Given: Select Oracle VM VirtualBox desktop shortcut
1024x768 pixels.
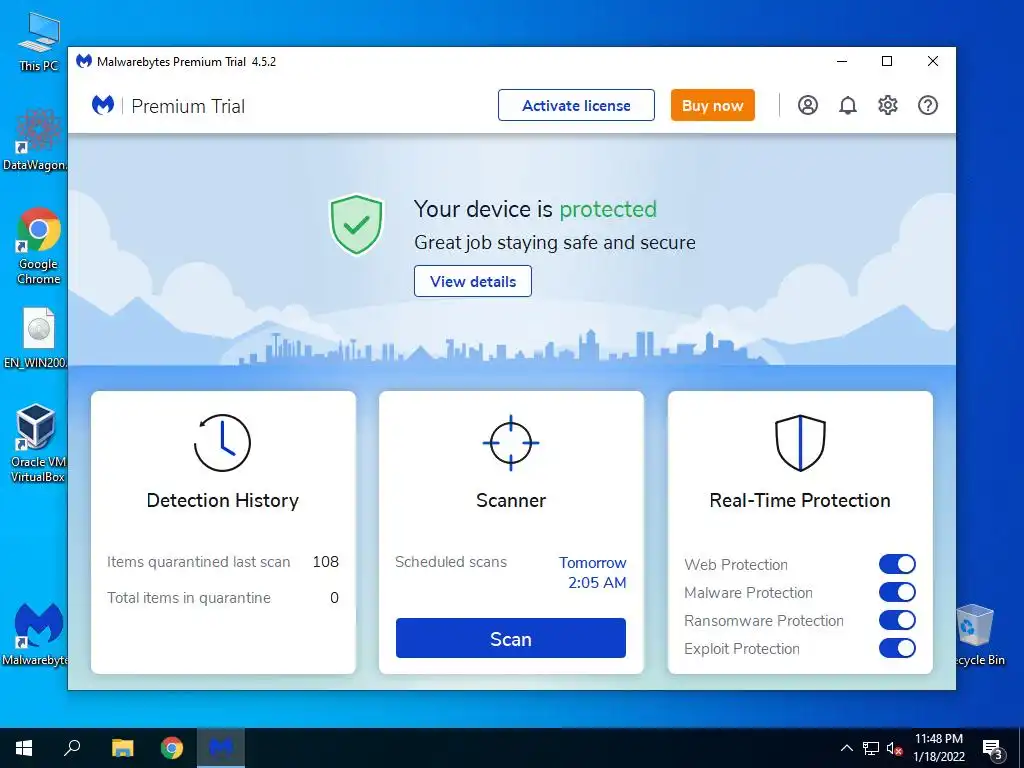Looking at the screenshot, I should click(37, 443).
